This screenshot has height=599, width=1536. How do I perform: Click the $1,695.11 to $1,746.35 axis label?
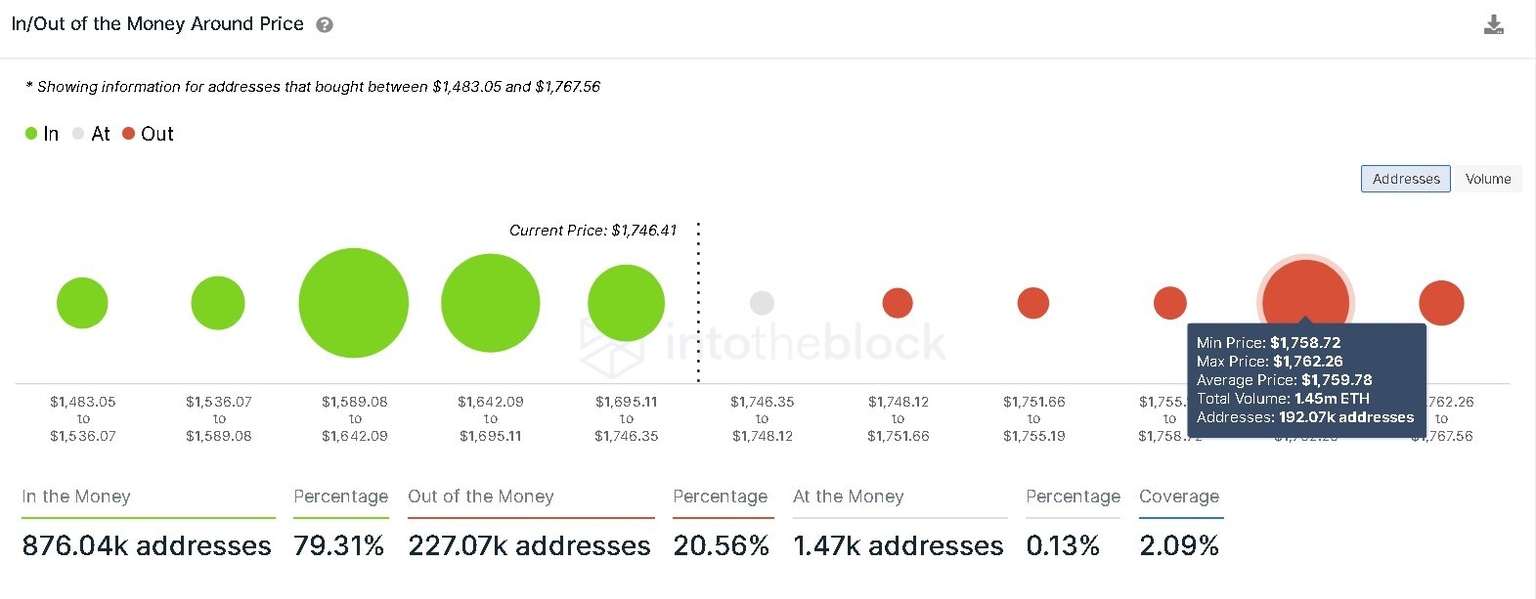point(626,418)
